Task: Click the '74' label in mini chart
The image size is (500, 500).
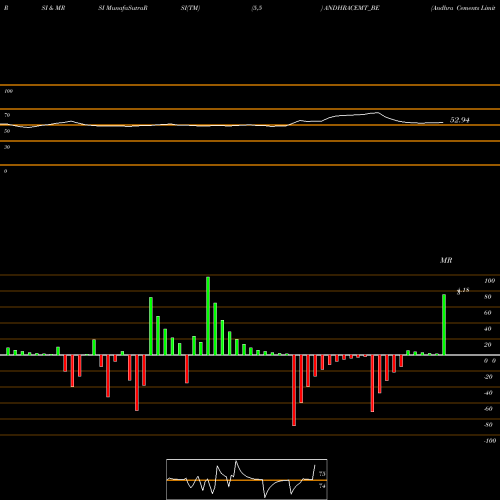Action: 322,486
